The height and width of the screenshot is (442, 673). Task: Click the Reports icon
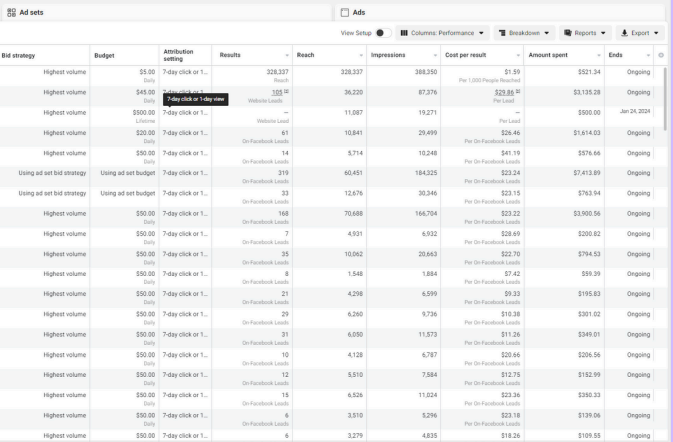tap(568, 33)
